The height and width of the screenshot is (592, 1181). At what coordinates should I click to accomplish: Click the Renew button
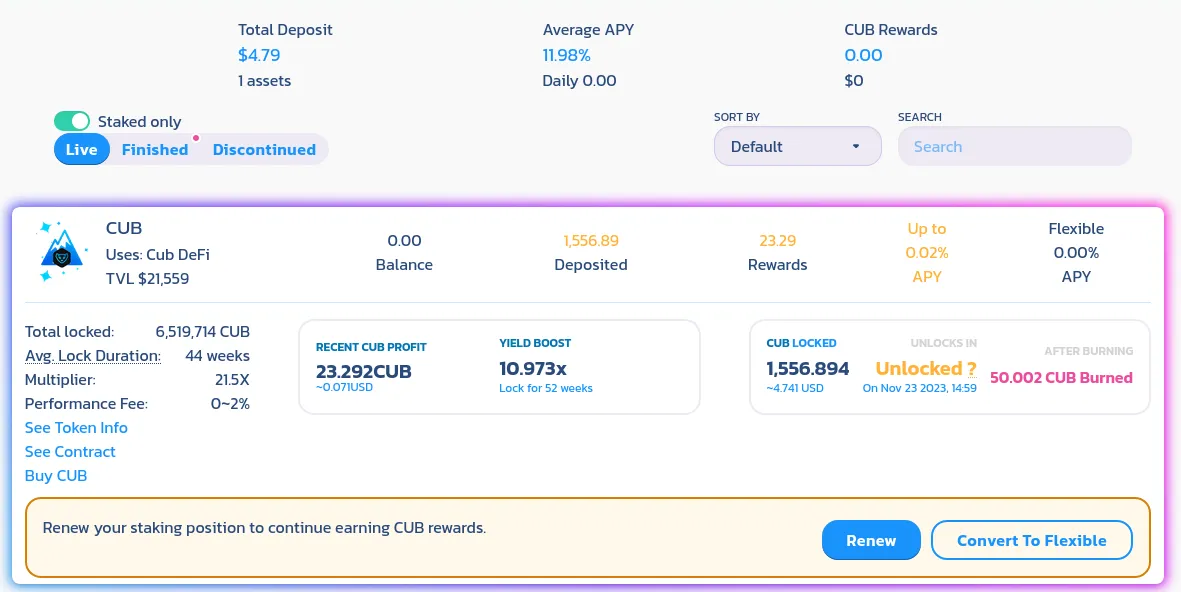(x=871, y=540)
